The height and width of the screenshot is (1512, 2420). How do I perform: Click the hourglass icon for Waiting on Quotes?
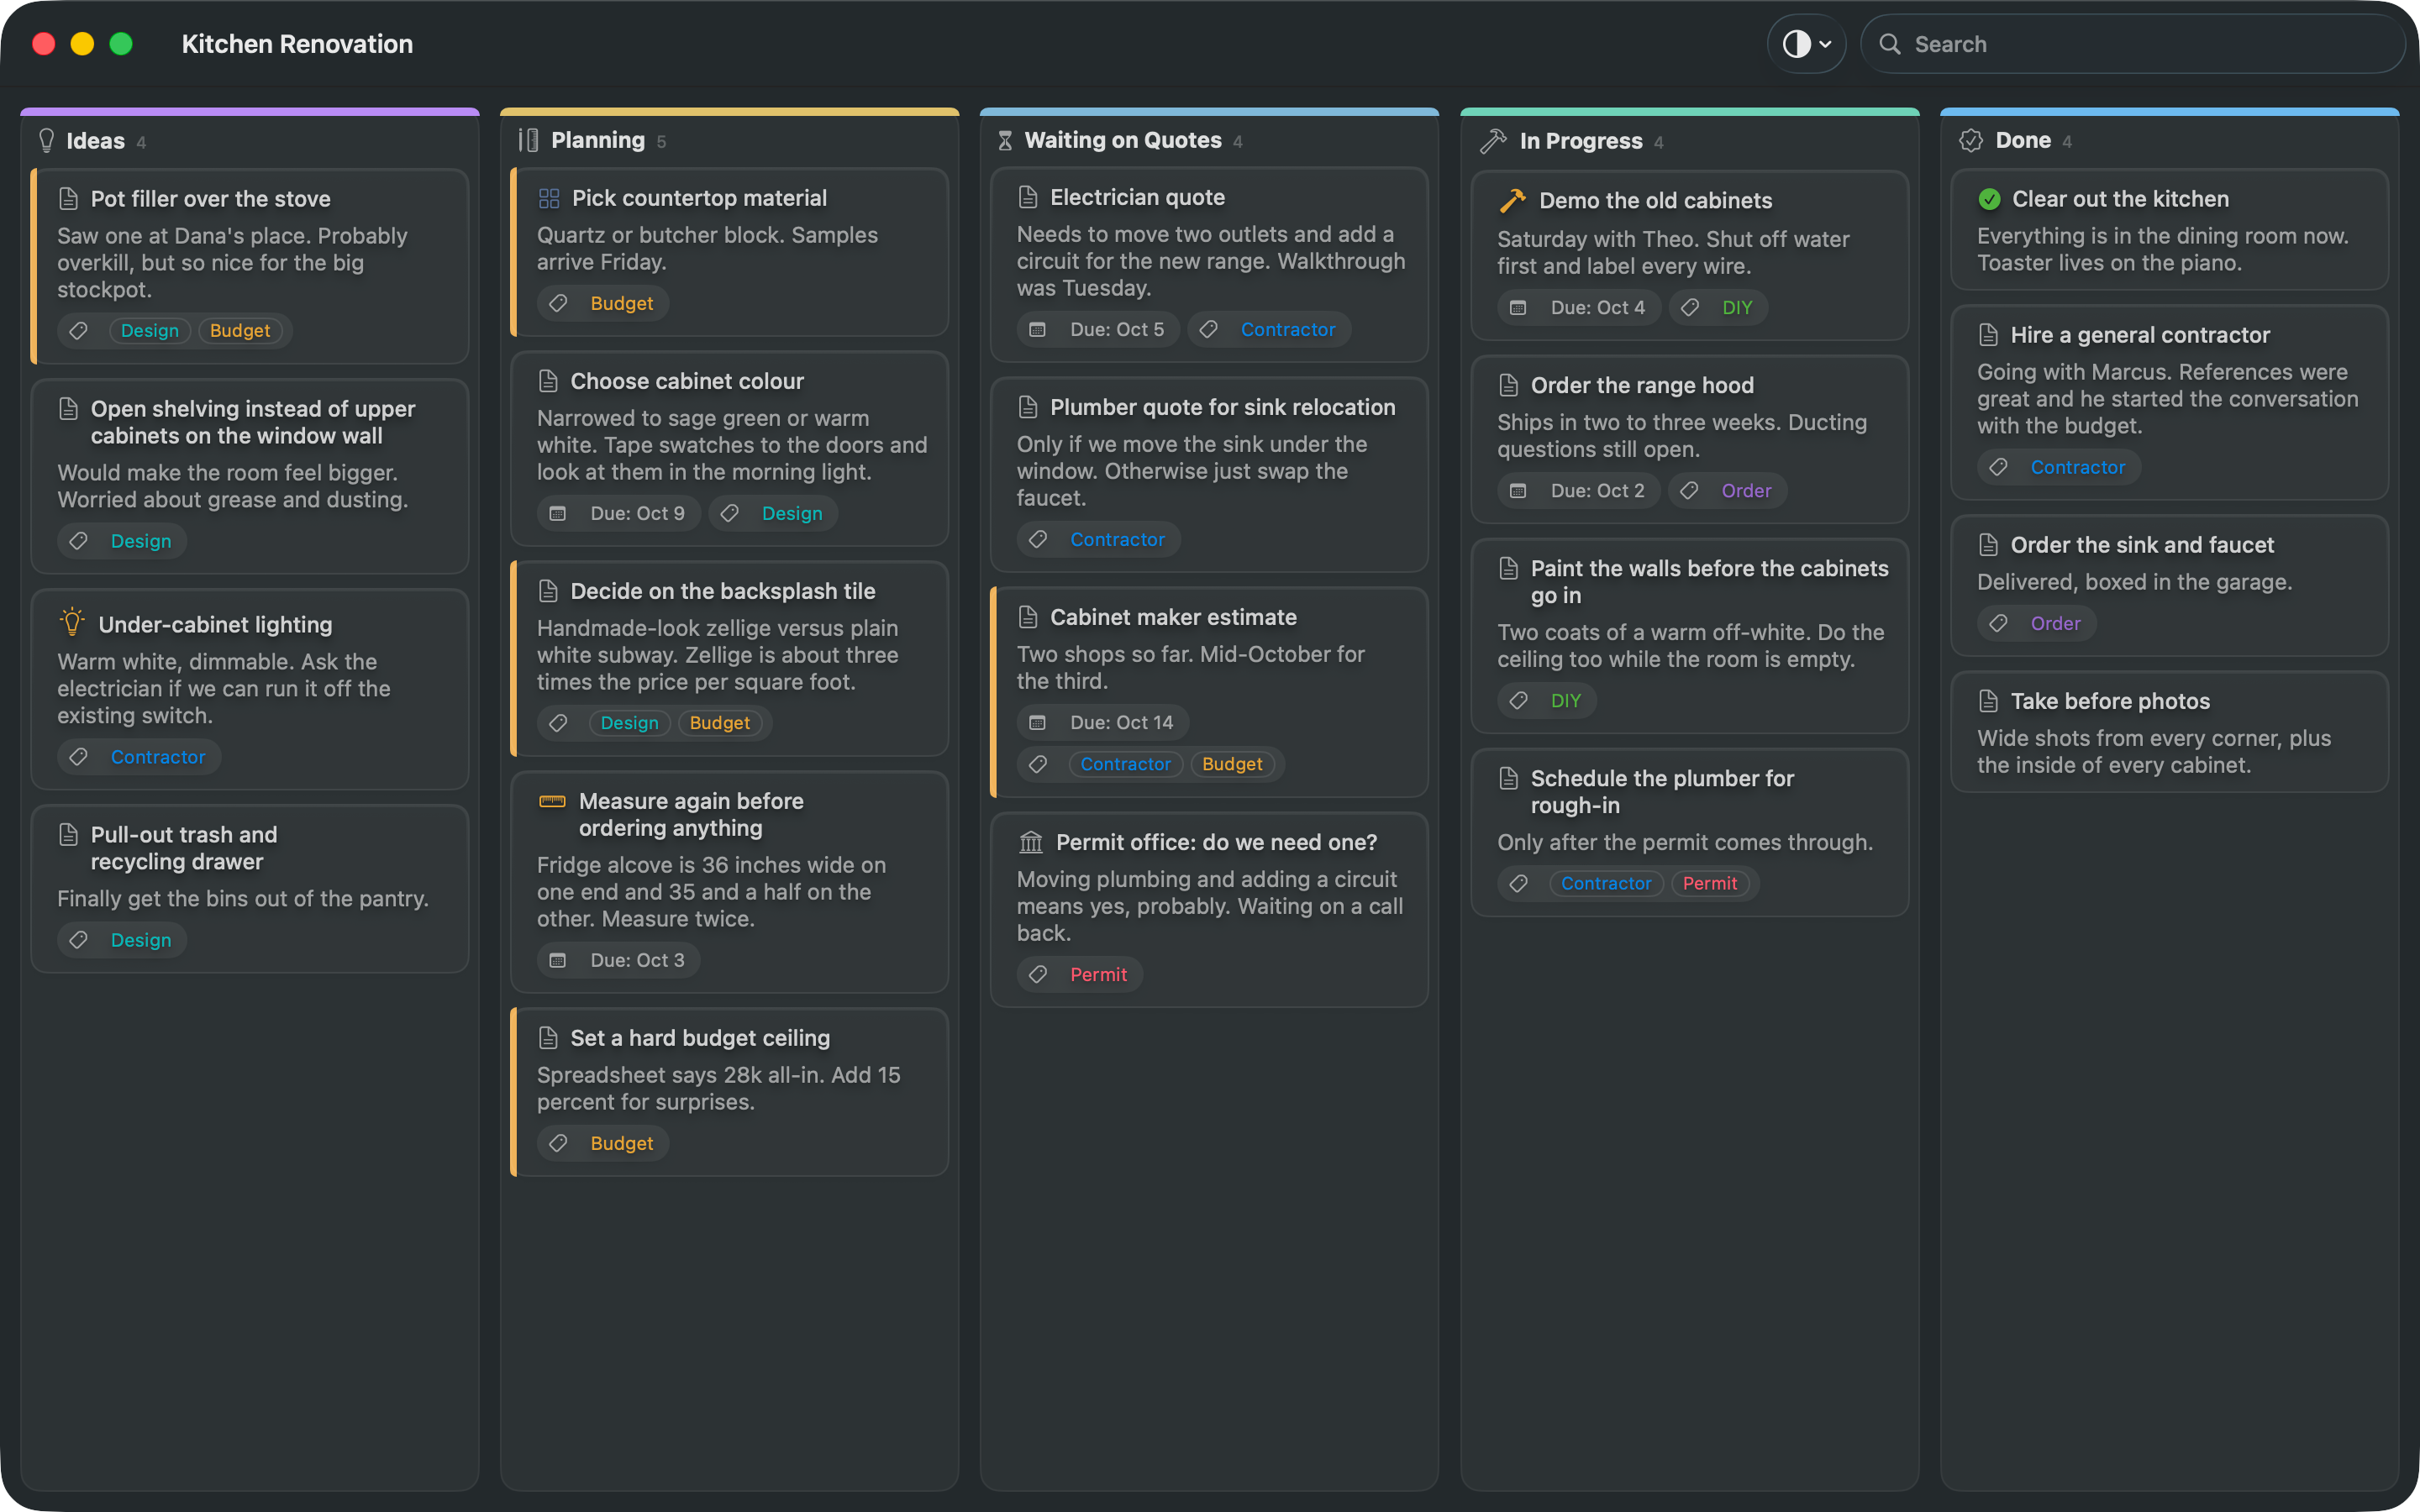point(1005,141)
